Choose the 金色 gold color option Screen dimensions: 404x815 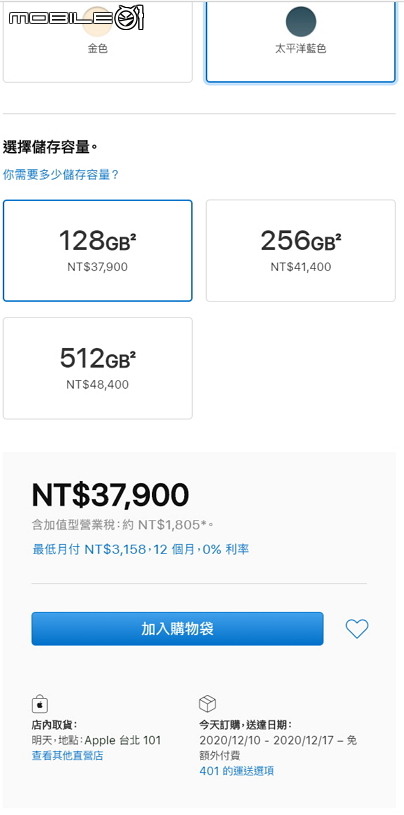[x=98, y=42]
